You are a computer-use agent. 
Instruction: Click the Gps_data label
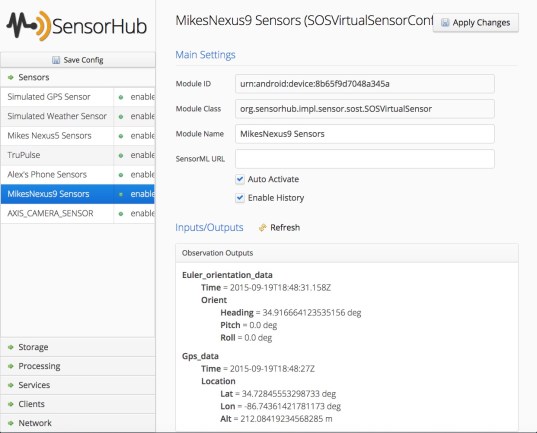click(200, 356)
